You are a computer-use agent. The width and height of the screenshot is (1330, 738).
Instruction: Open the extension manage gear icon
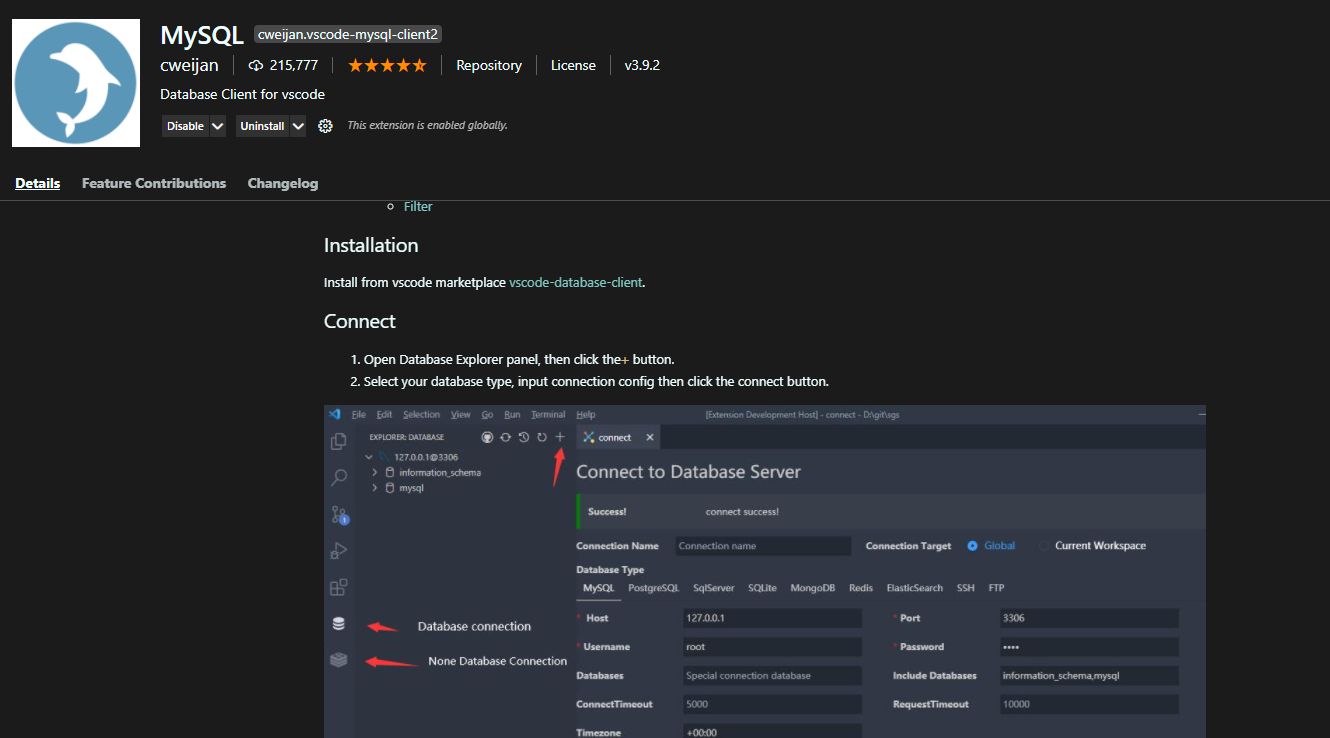pos(325,126)
